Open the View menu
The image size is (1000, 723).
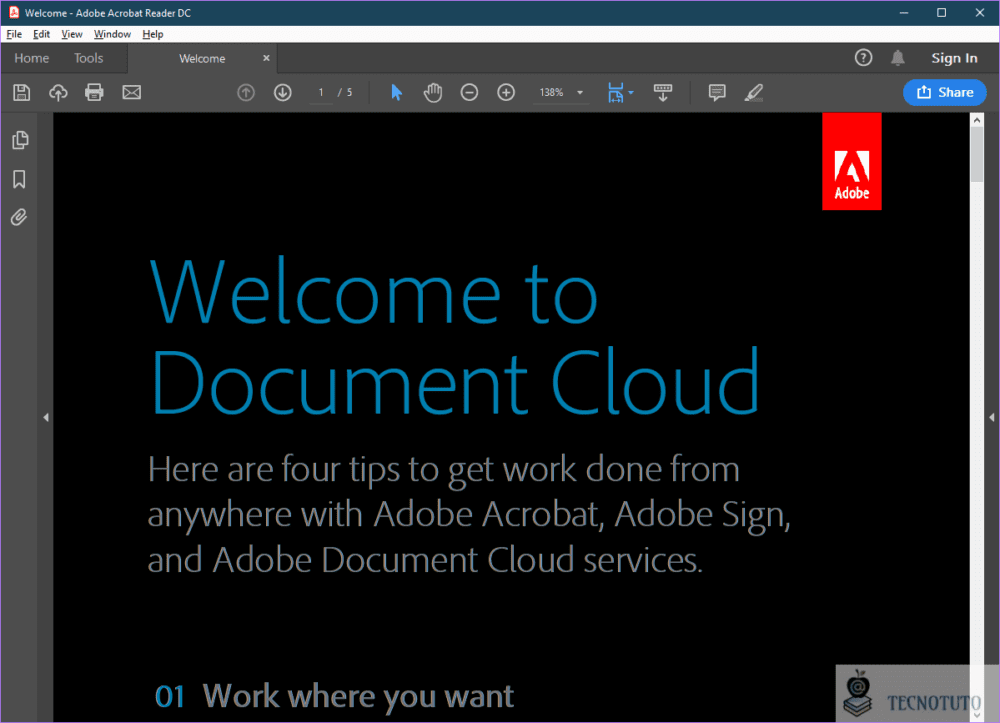(71, 34)
